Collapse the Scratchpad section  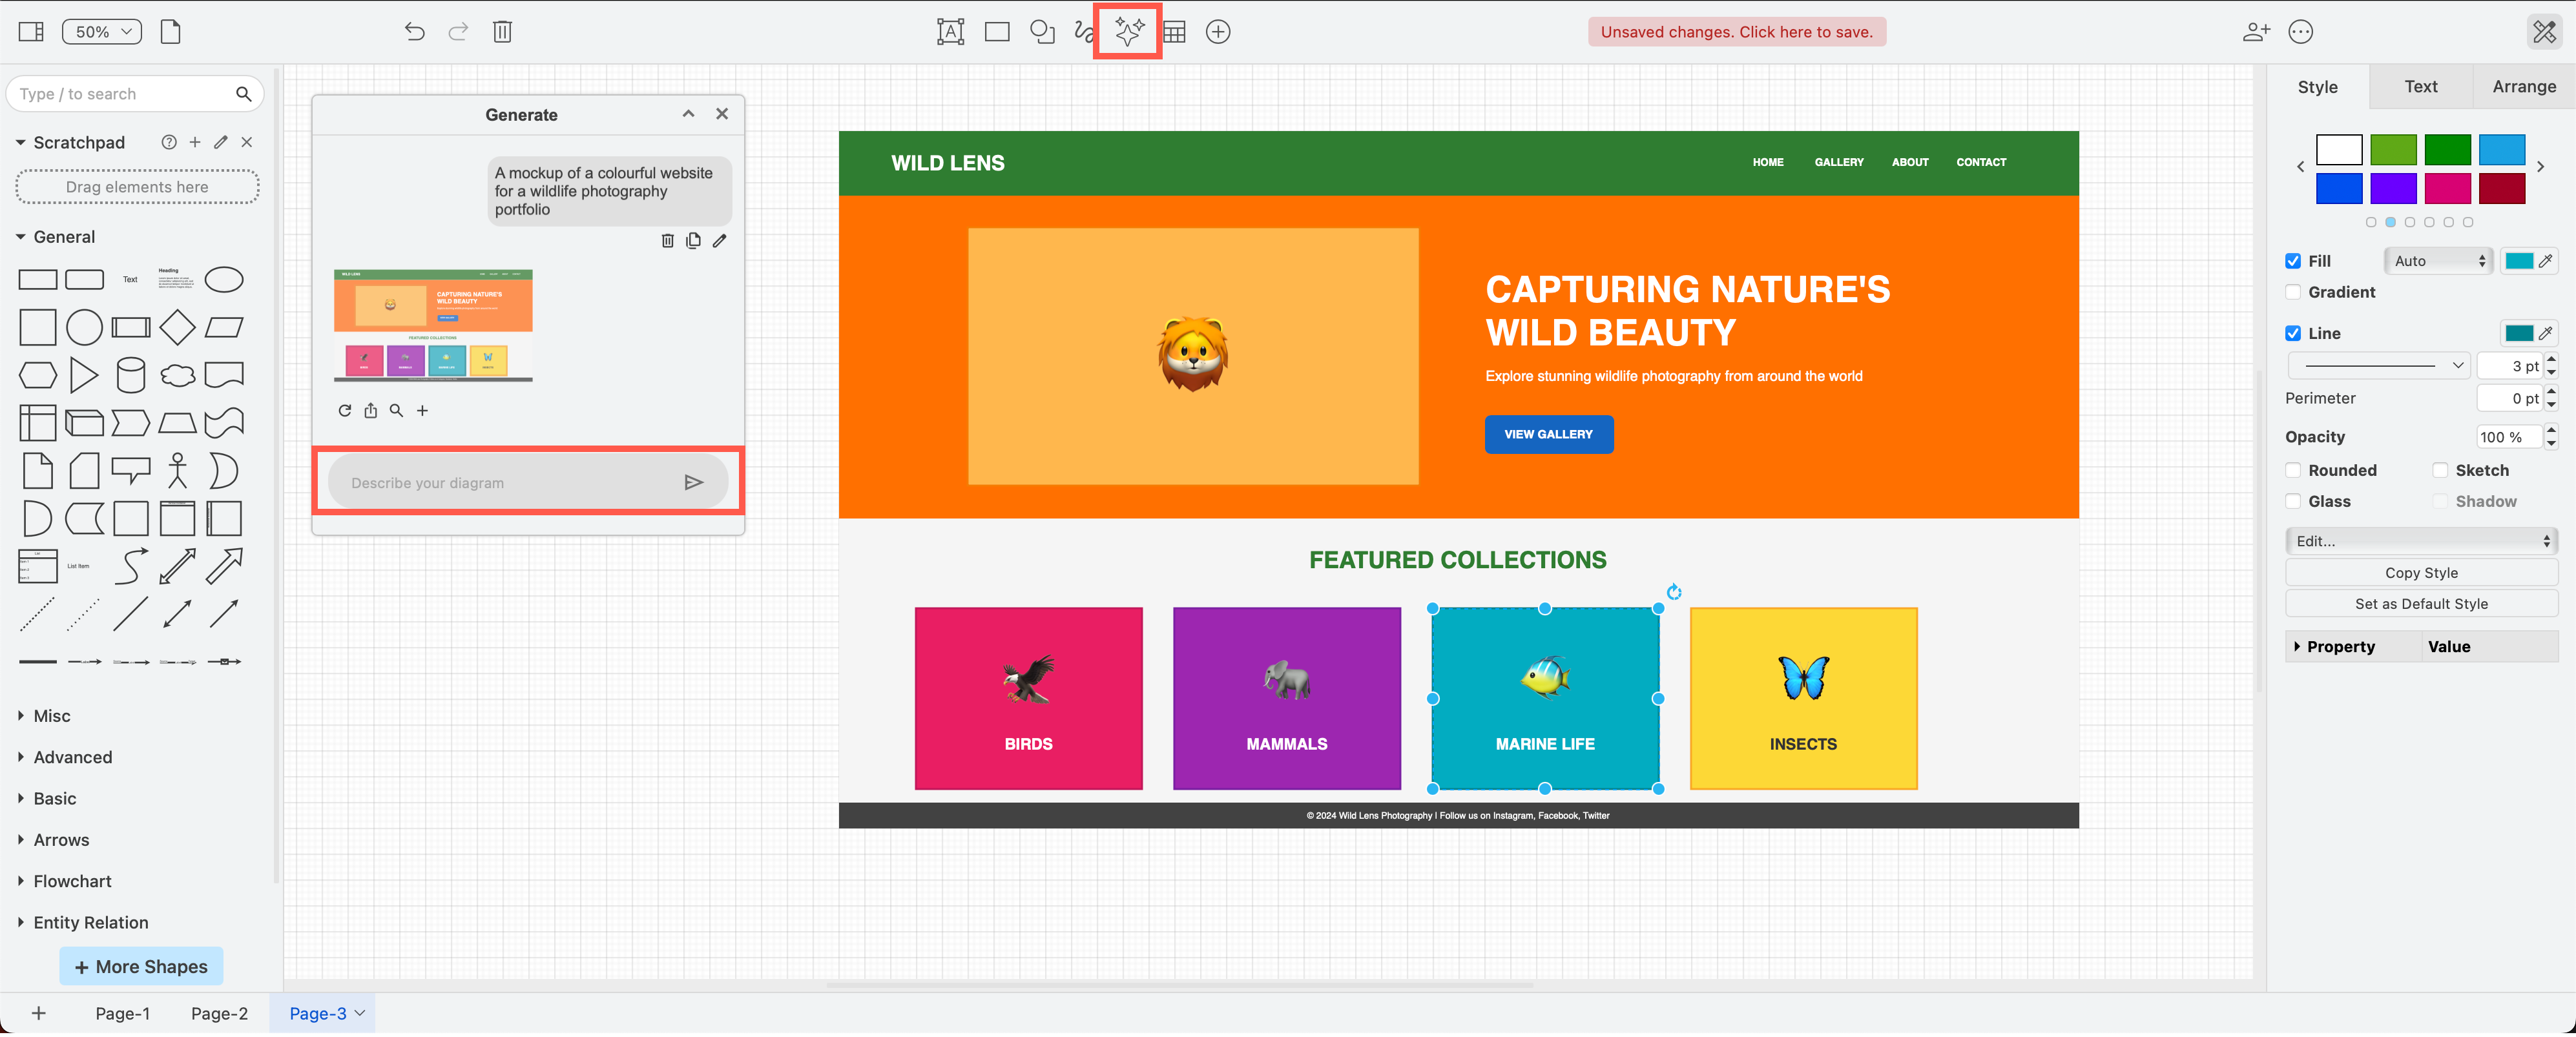[21, 142]
